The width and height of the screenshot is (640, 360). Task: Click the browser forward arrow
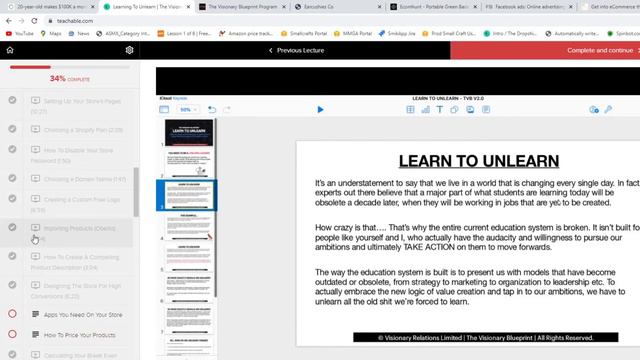click(x=21, y=21)
